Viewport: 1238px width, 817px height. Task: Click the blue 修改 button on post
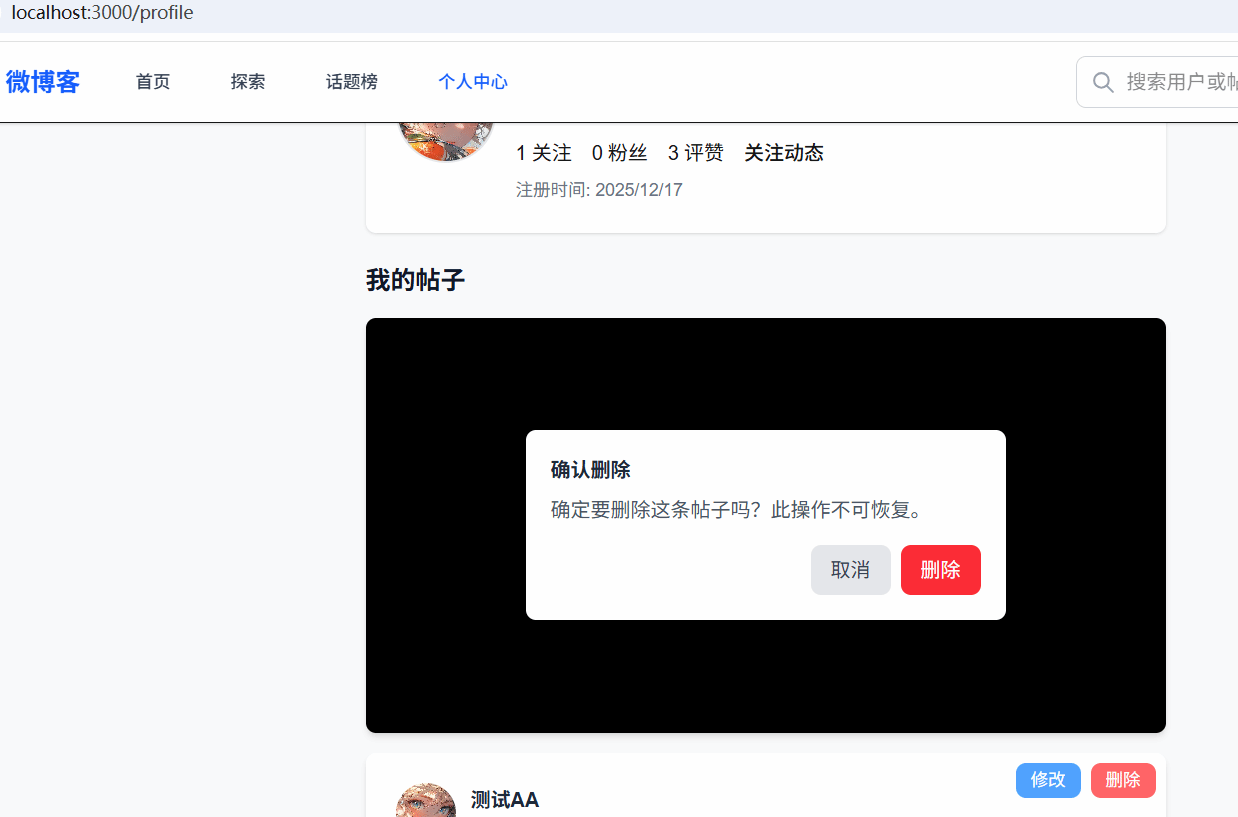point(1048,780)
